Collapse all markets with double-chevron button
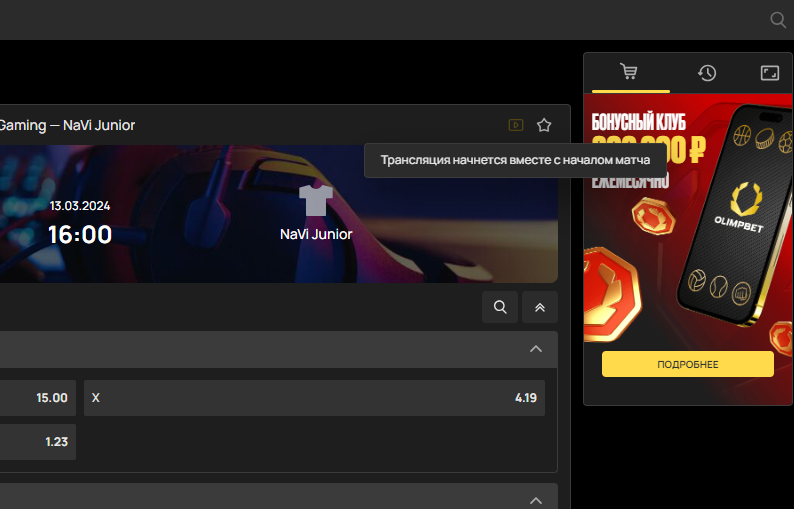 [x=540, y=307]
